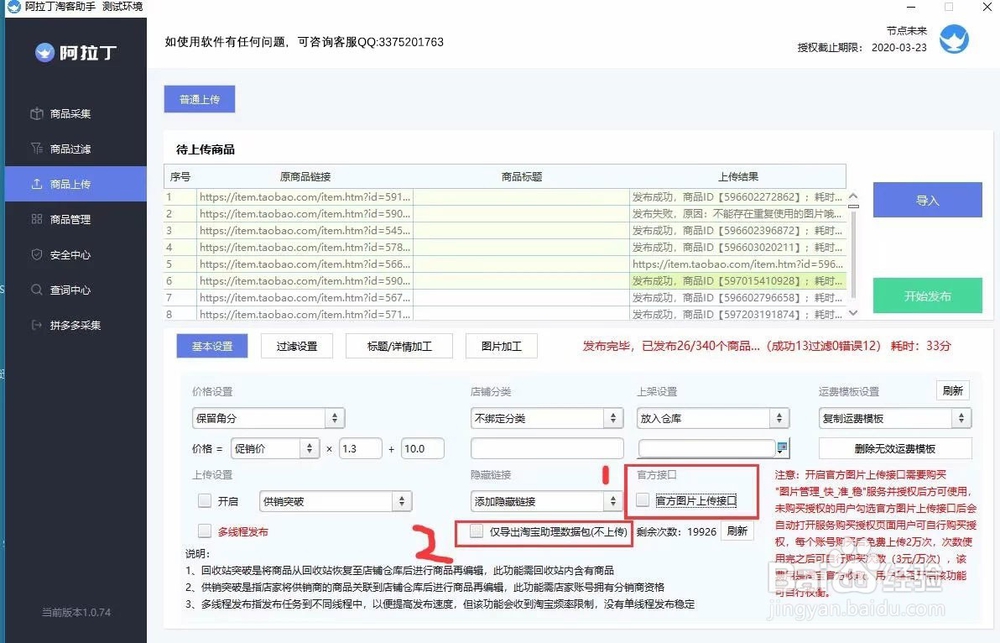Switch to the 标题/详情加工 tab
This screenshot has width=1000, height=643.
tap(399, 346)
